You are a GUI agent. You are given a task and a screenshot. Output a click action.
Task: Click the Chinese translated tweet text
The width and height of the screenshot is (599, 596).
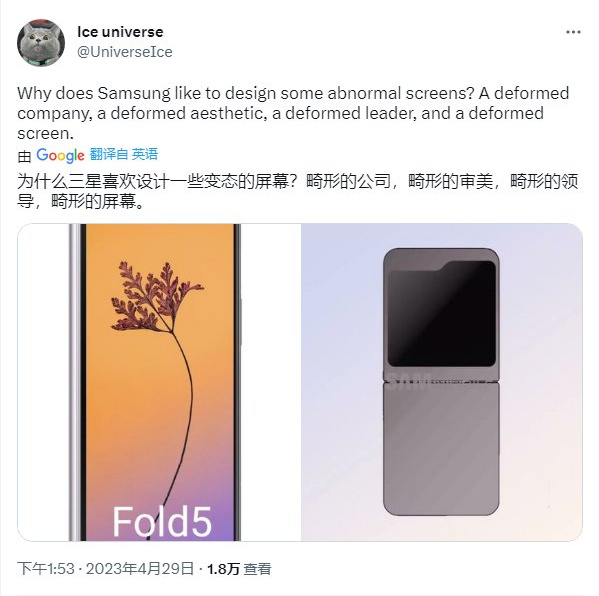298,191
